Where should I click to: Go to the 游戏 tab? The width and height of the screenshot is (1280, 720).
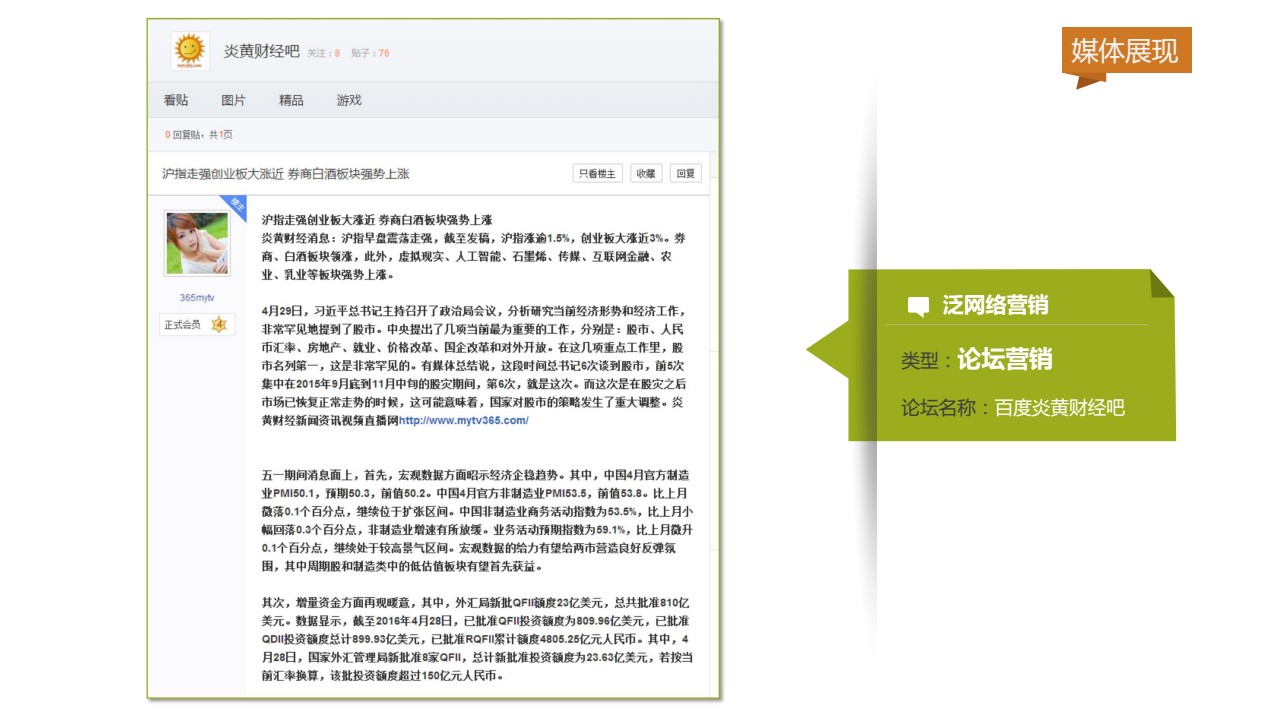(x=349, y=100)
